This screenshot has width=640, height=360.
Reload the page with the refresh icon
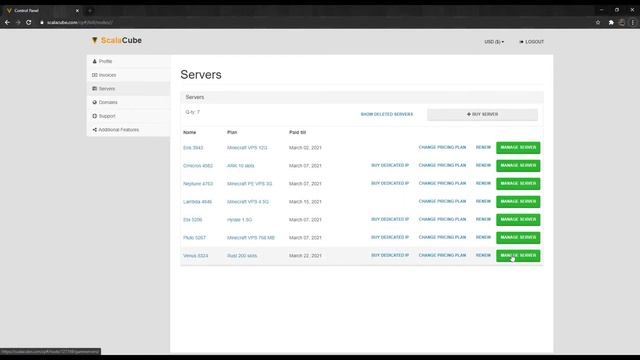pyautogui.click(x=29, y=22)
